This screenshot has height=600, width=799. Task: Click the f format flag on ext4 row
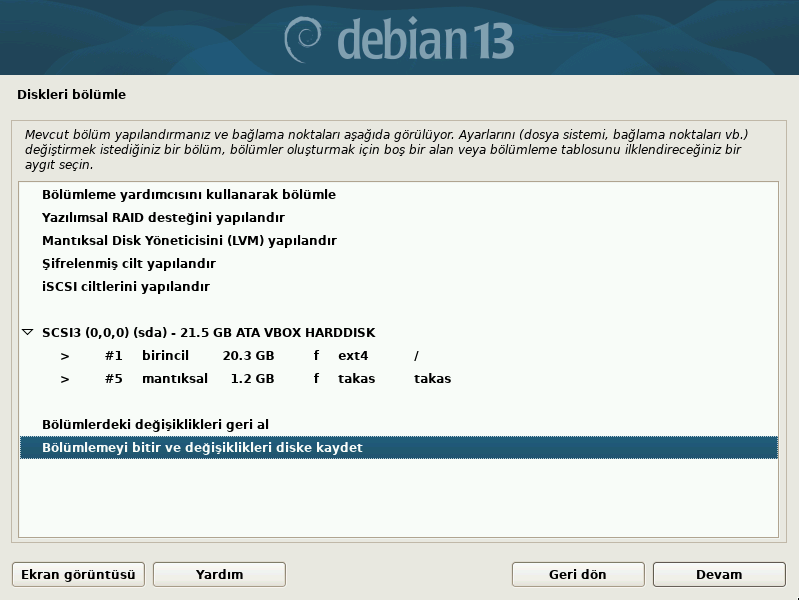tap(316, 356)
